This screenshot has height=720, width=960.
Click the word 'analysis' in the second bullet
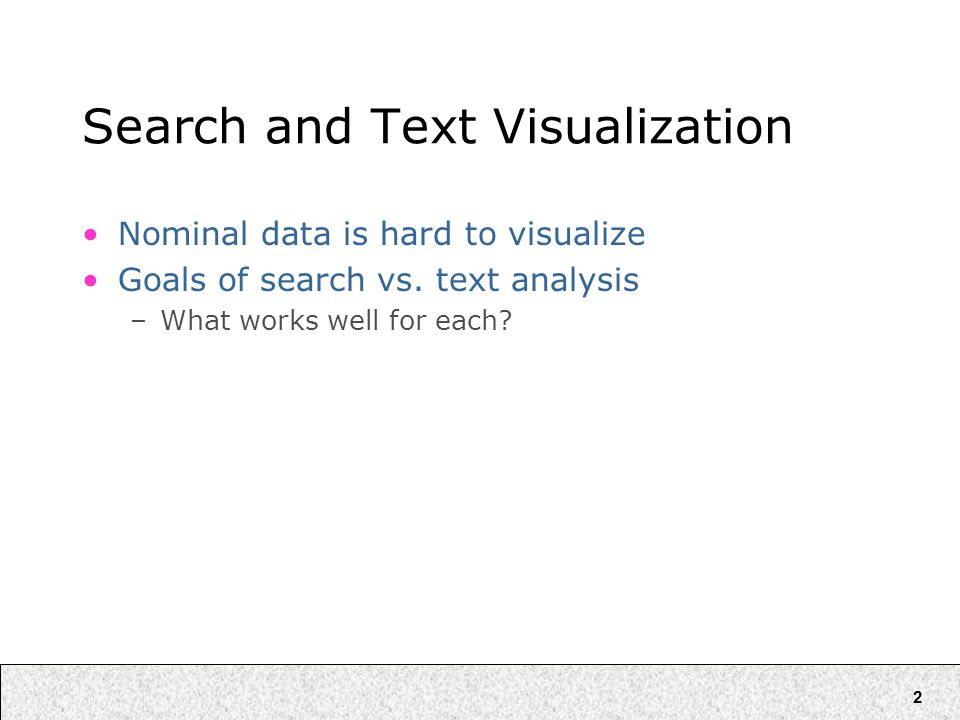point(575,282)
